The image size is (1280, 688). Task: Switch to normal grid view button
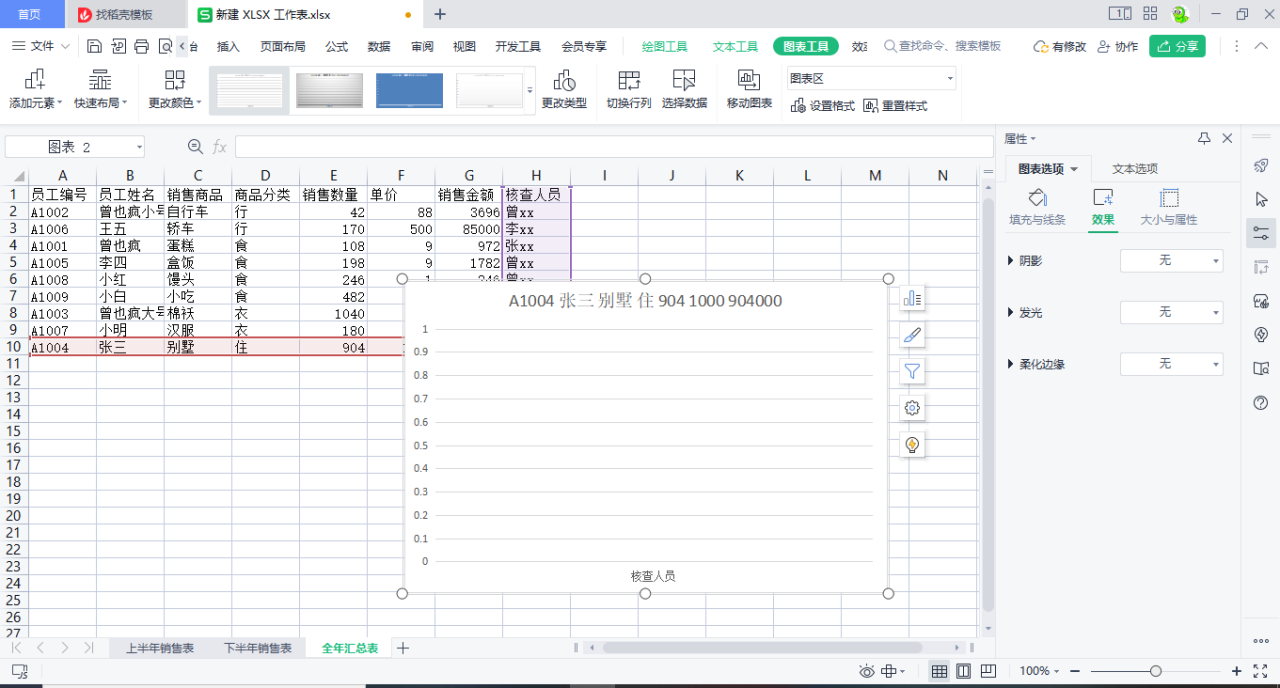pos(939,671)
